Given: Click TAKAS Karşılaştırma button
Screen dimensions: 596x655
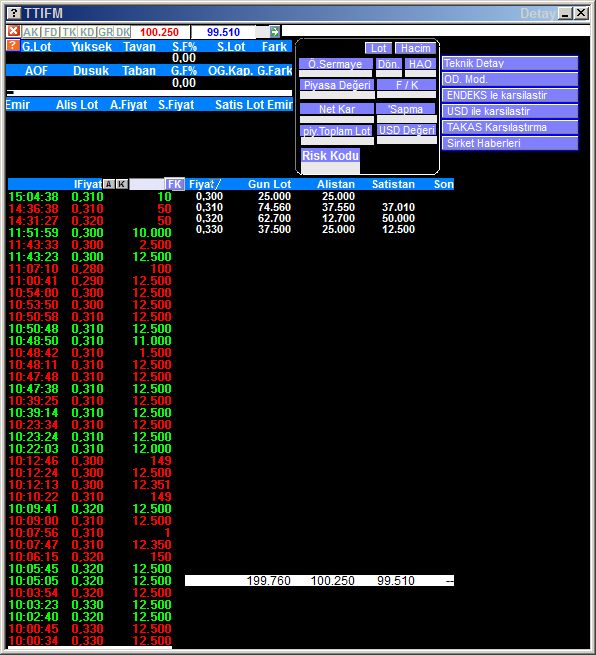Looking at the screenshot, I should [x=510, y=127].
